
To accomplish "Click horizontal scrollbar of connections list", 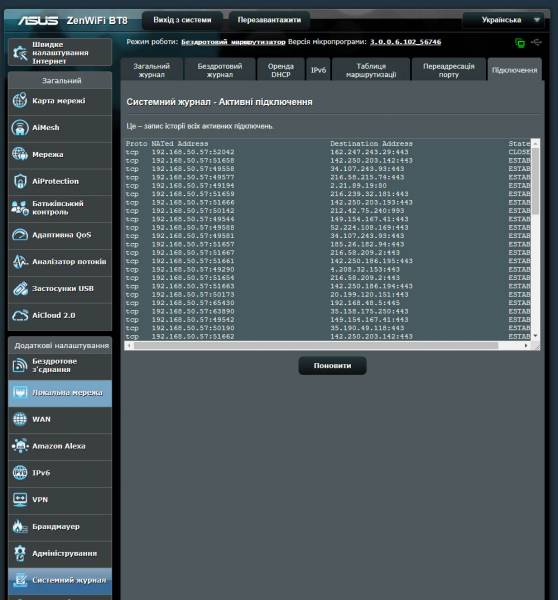I will click(316, 346).
